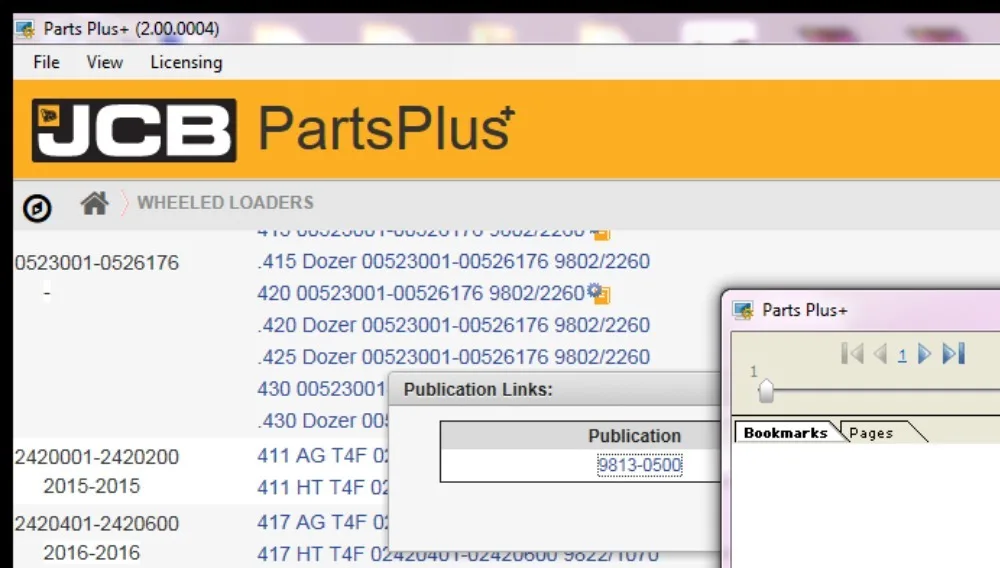Go to the Home icon
This screenshot has height=568, width=1000.
tap(94, 203)
